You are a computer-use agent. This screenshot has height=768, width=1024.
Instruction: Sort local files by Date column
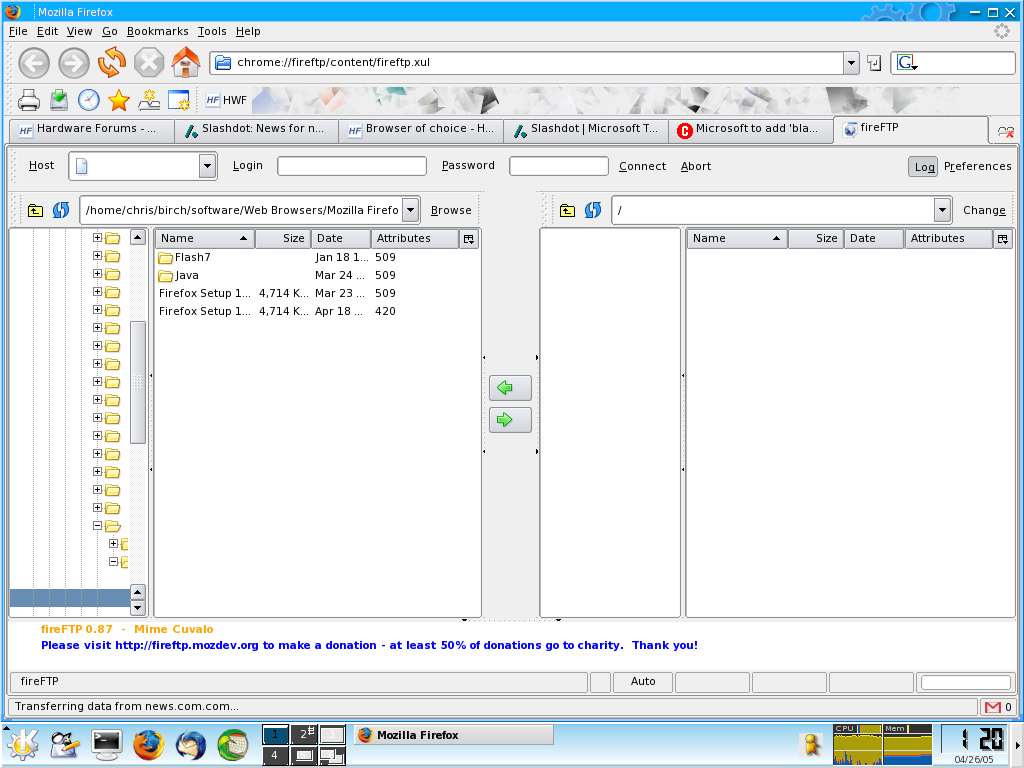[x=341, y=239]
